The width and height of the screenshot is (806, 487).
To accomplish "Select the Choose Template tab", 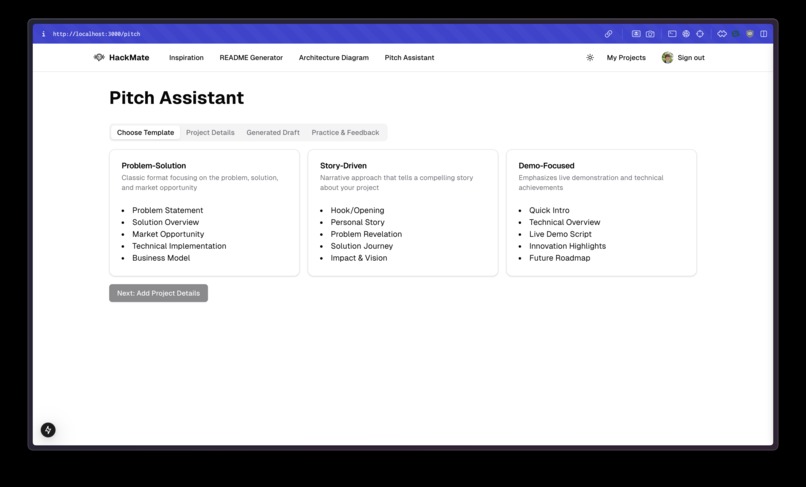I will (145, 133).
